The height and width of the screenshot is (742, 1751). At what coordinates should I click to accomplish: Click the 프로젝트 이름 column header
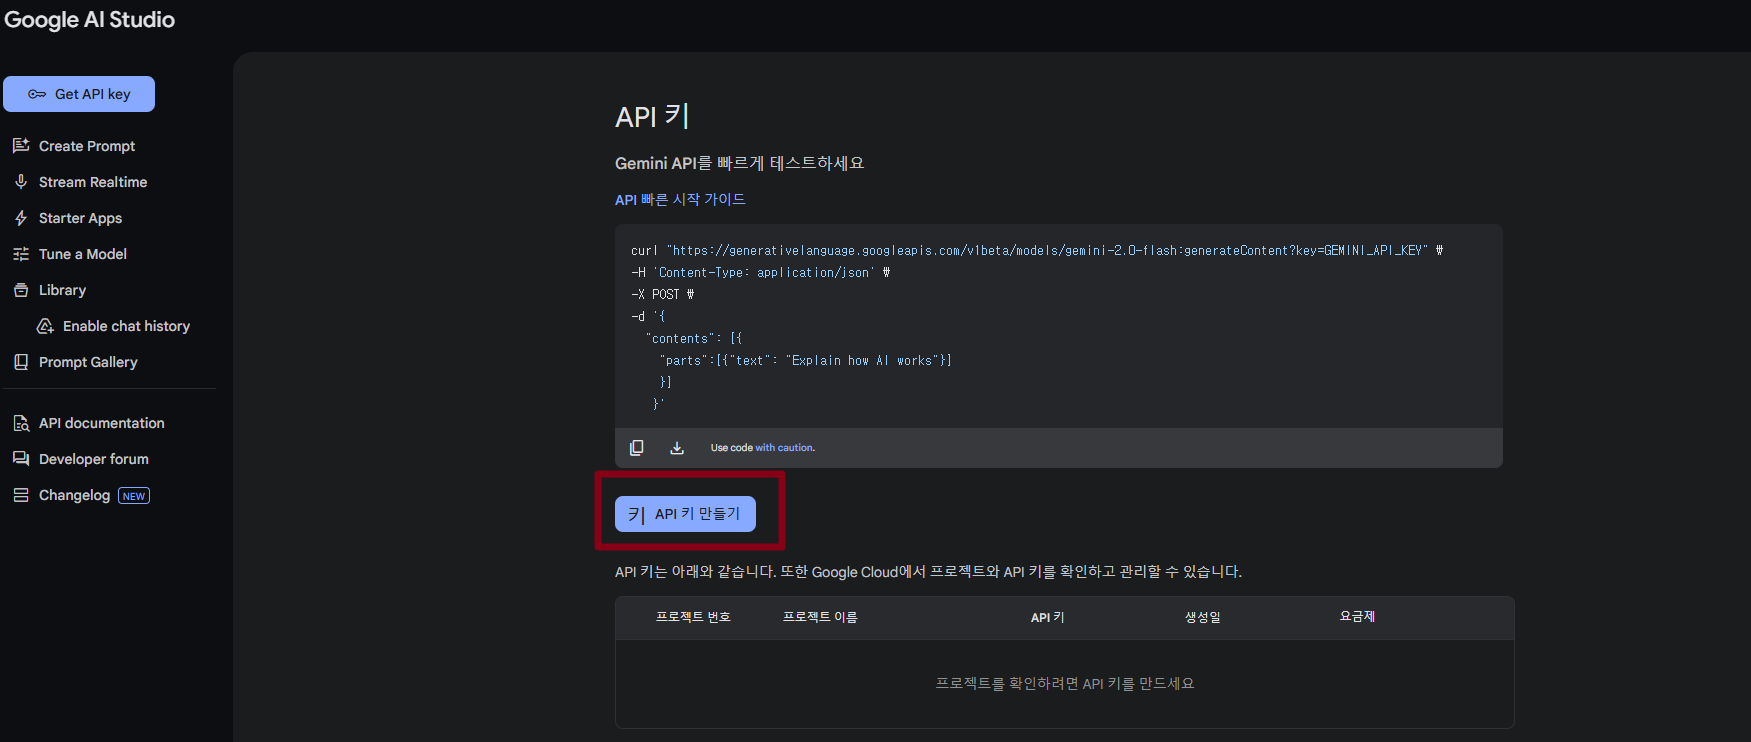(820, 617)
